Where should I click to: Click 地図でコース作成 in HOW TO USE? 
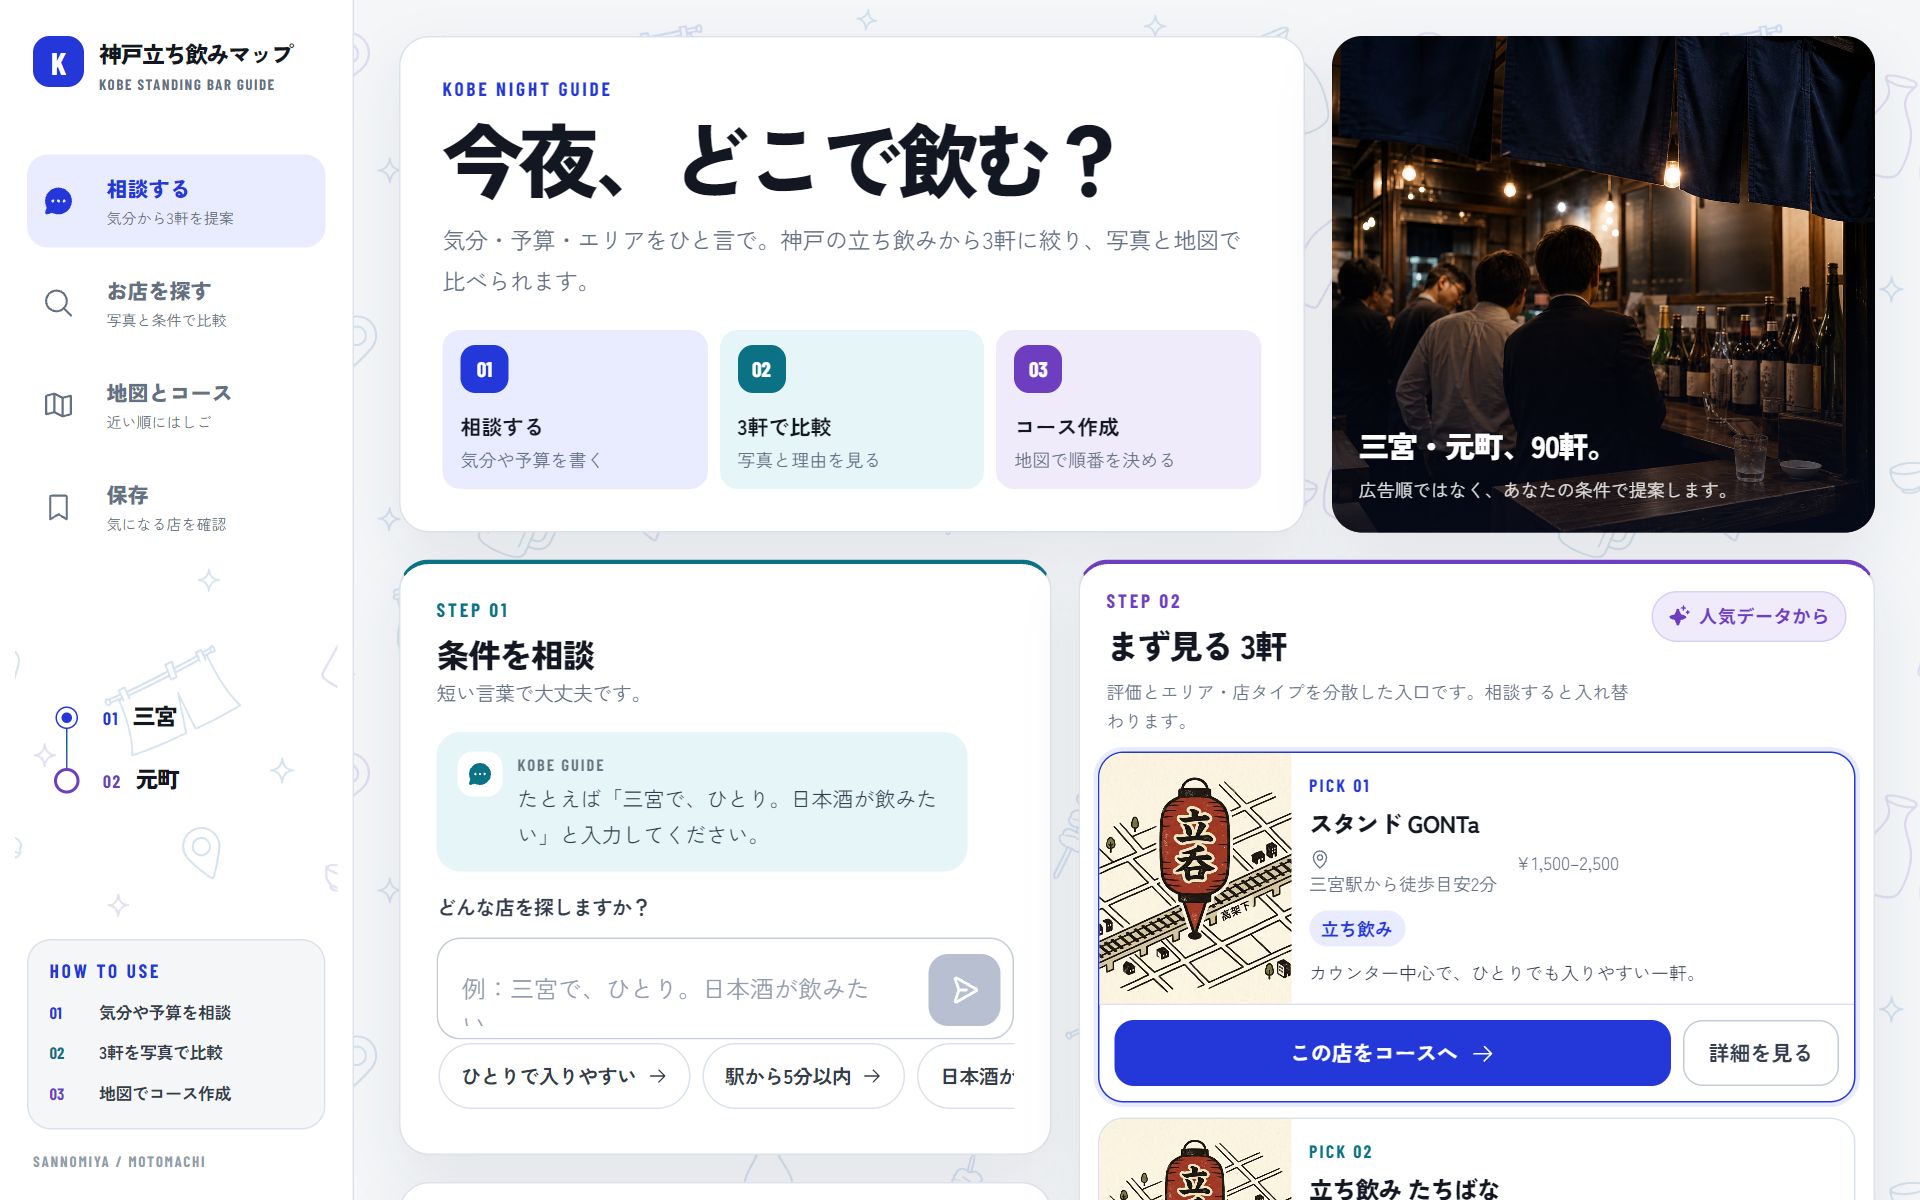[x=165, y=1094]
